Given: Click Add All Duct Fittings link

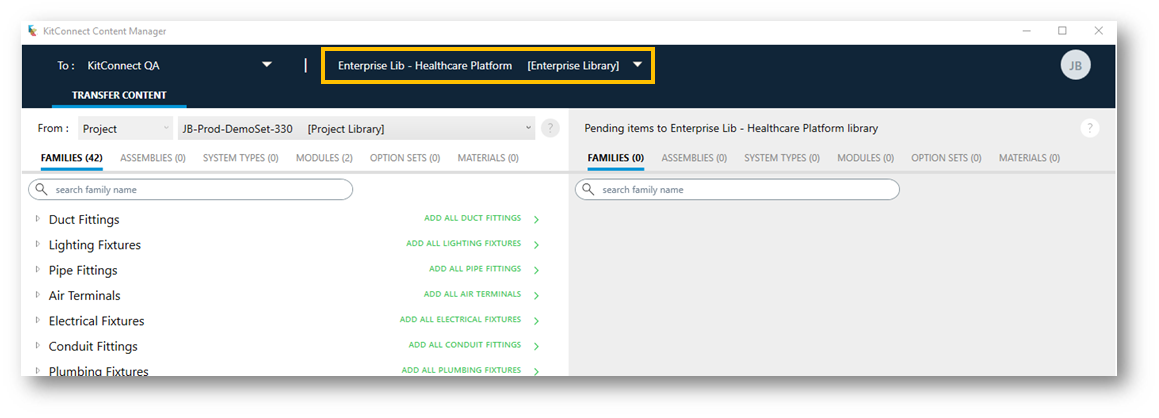Looking at the screenshot, I should tap(472, 219).
